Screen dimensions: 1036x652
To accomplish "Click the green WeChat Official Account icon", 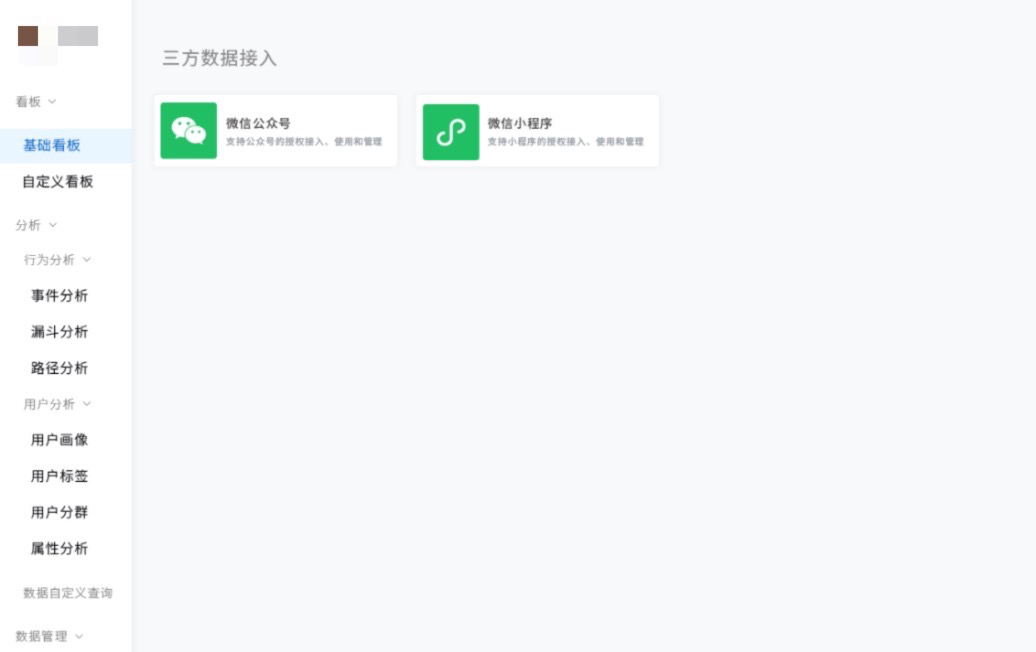I will [x=188, y=130].
